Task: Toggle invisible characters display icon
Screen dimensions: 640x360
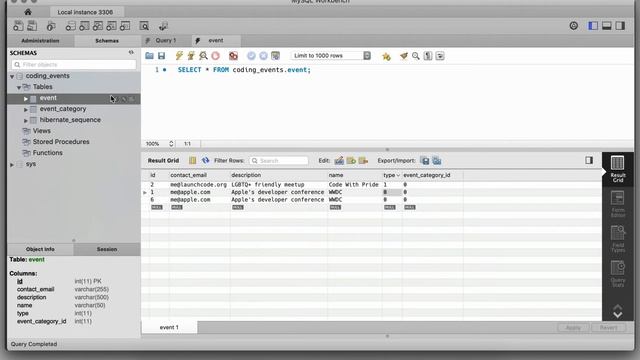Action: pyautogui.click(x=428, y=56)
